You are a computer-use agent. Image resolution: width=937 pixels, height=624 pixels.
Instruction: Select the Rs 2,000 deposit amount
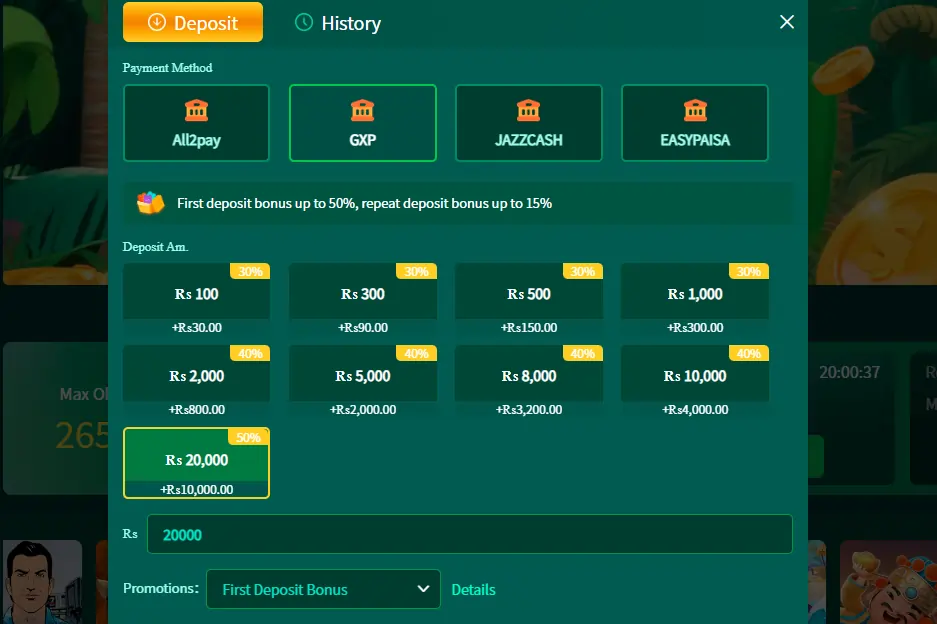click(196, 375)
